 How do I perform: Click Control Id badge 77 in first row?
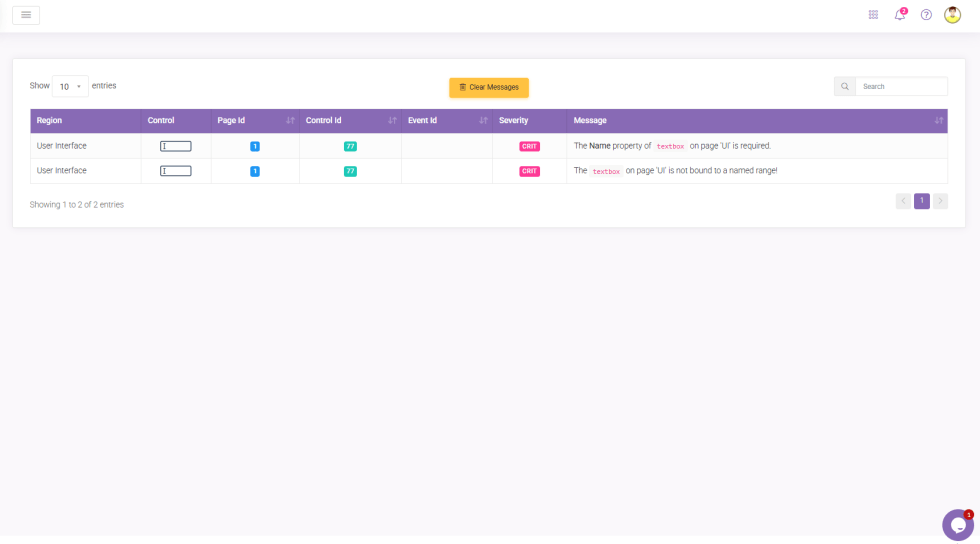350,146
